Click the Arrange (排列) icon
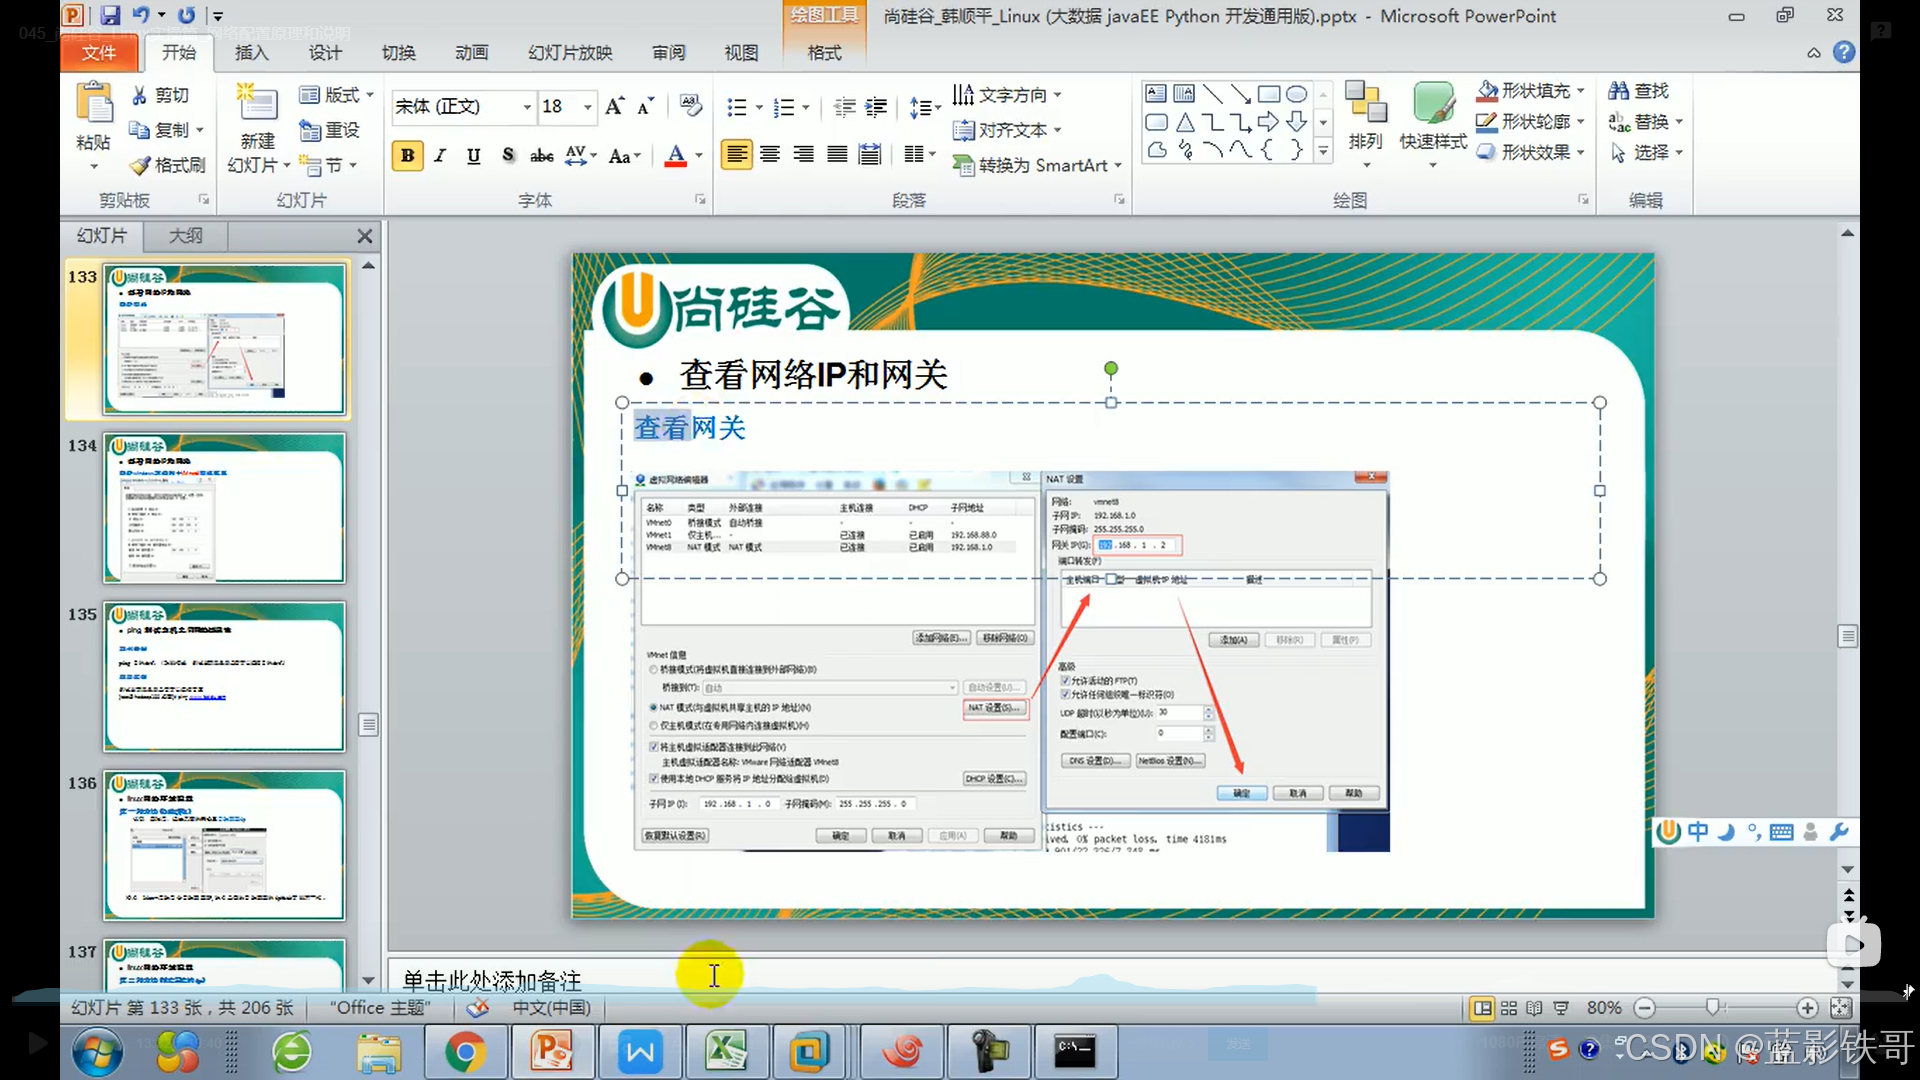This screenshot has height=1080, width=1920. (x=1365, y=103)
